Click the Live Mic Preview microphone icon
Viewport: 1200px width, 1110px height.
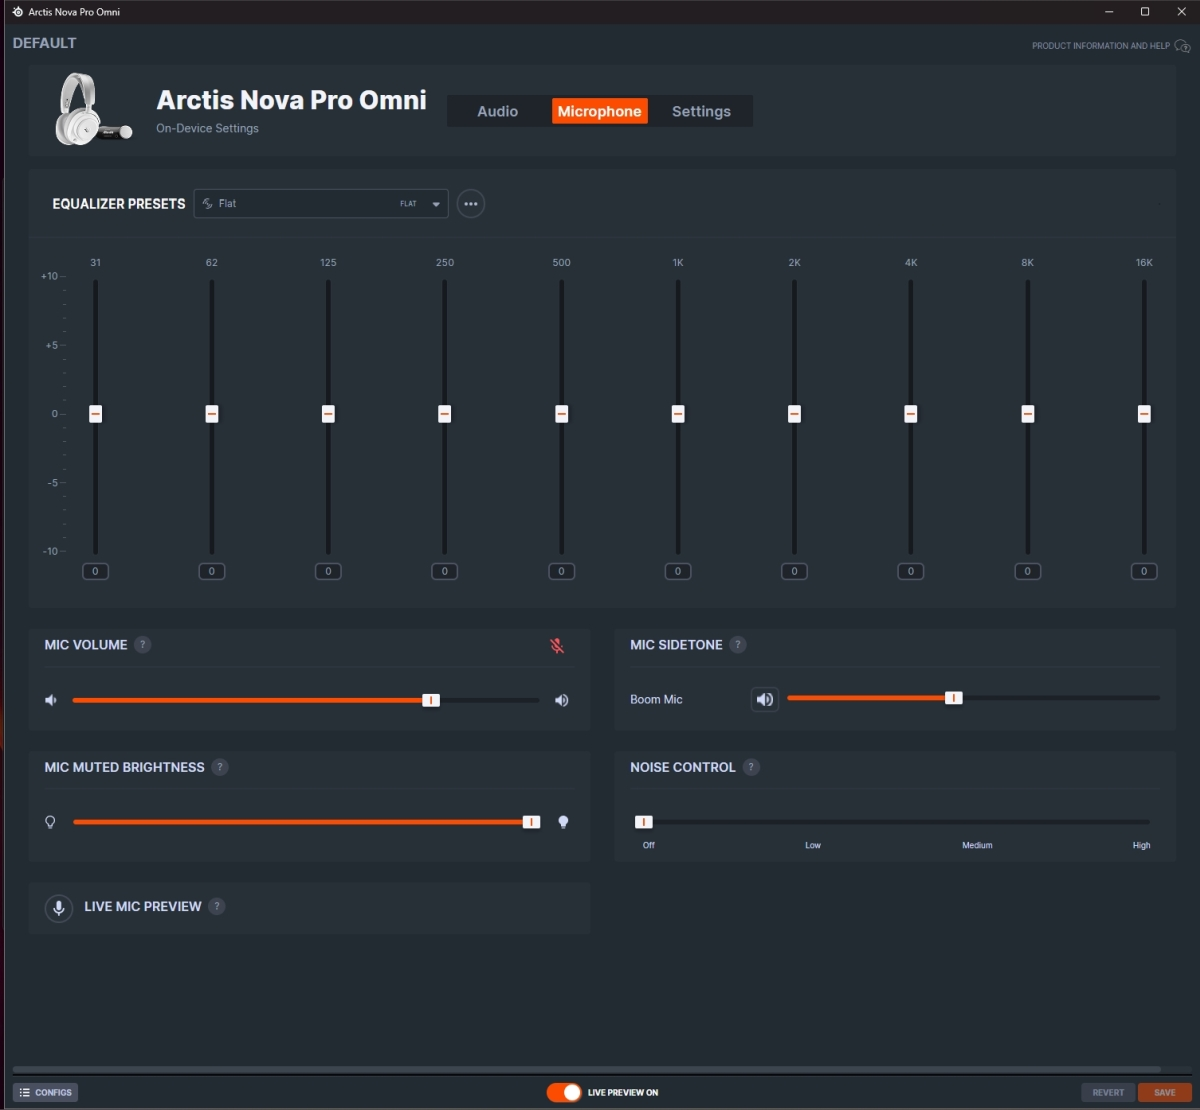point(59,907)
